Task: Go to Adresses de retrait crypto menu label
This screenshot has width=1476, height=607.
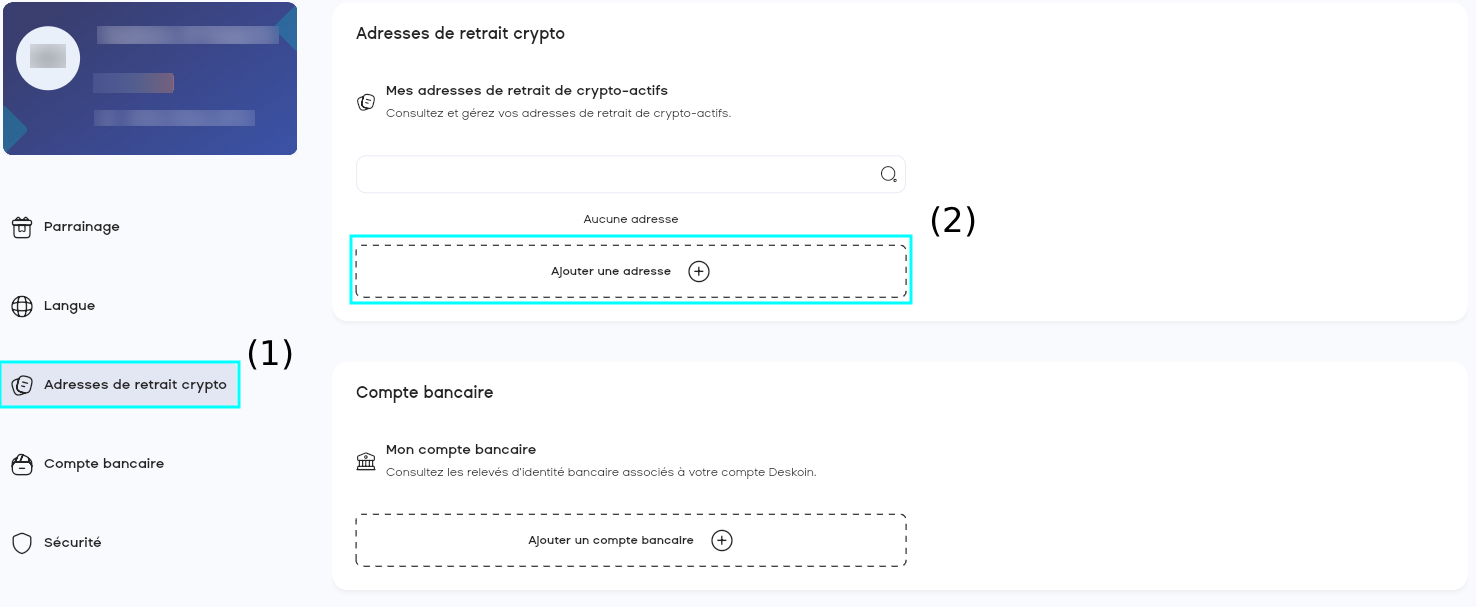Action: click(135, 385)
